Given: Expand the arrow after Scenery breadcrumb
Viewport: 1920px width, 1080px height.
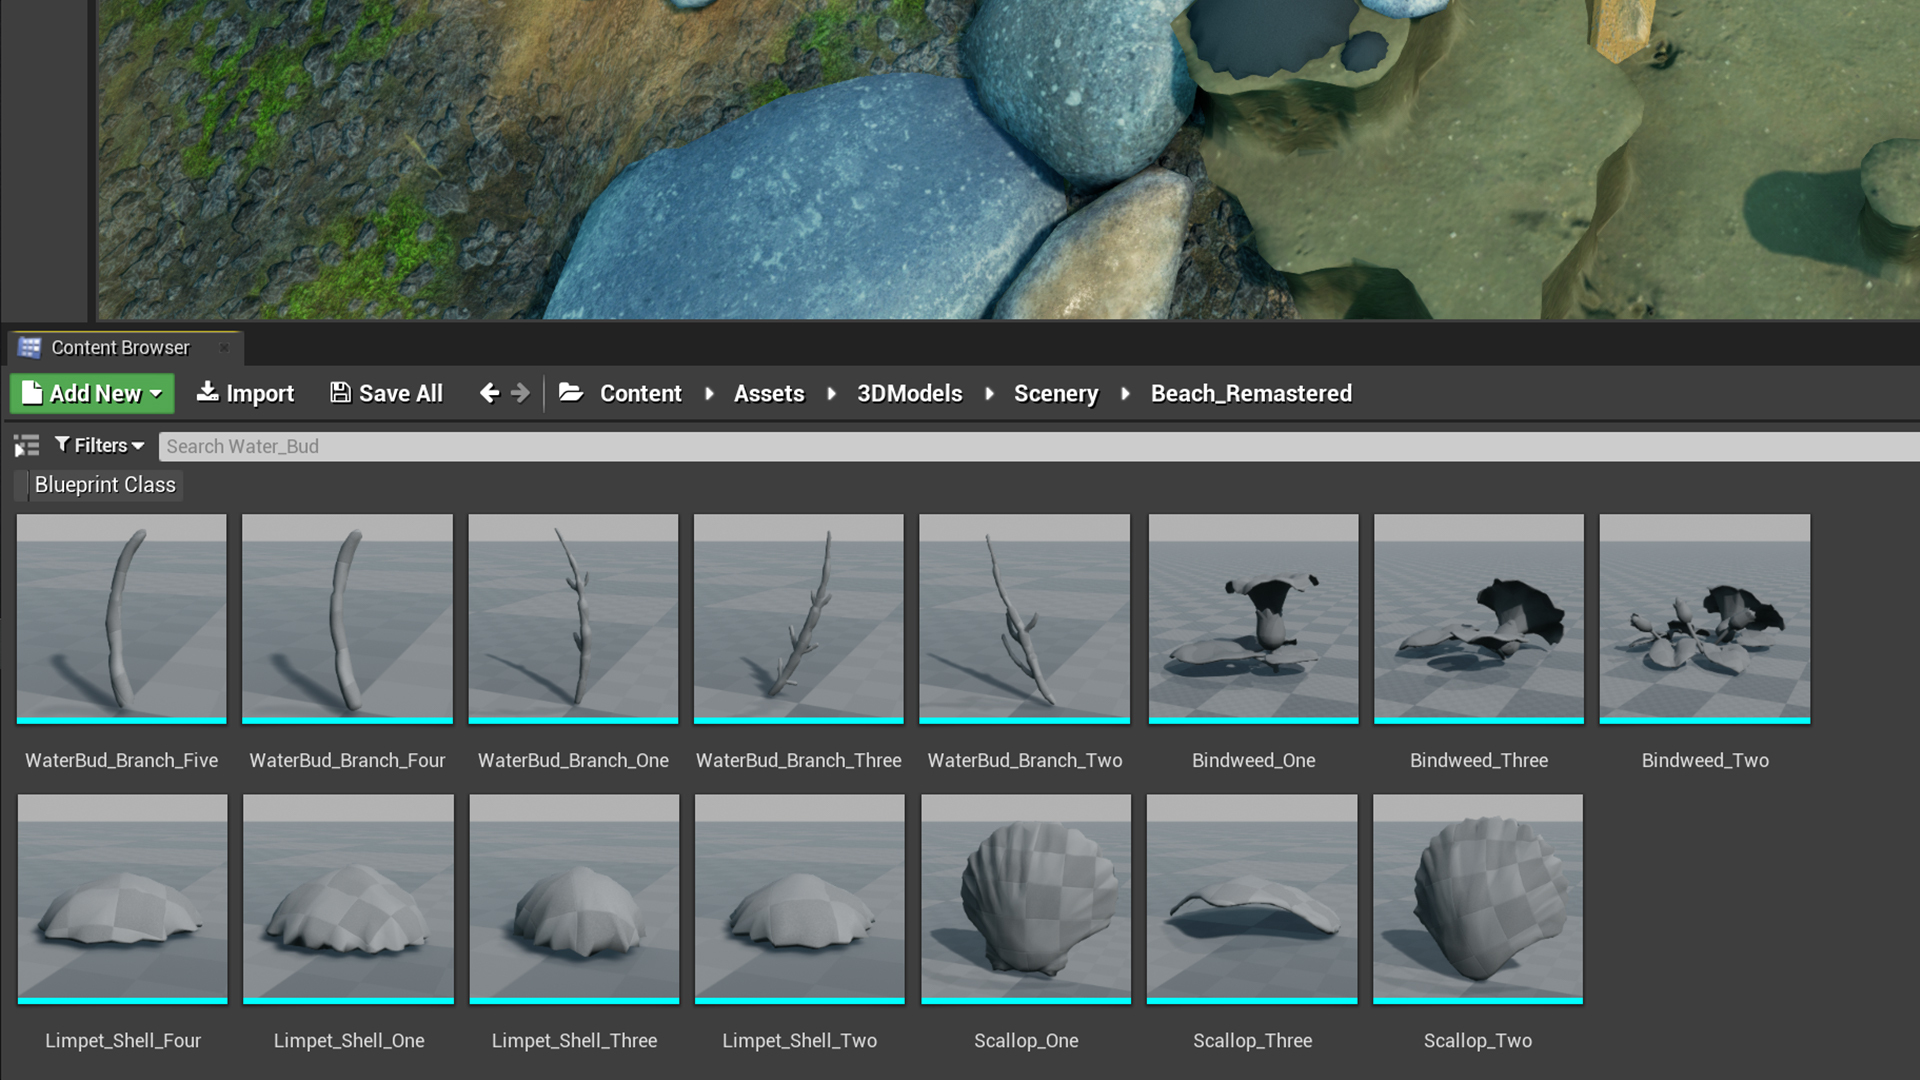Looking at the screenshot, I should [x=1125, y=393].
